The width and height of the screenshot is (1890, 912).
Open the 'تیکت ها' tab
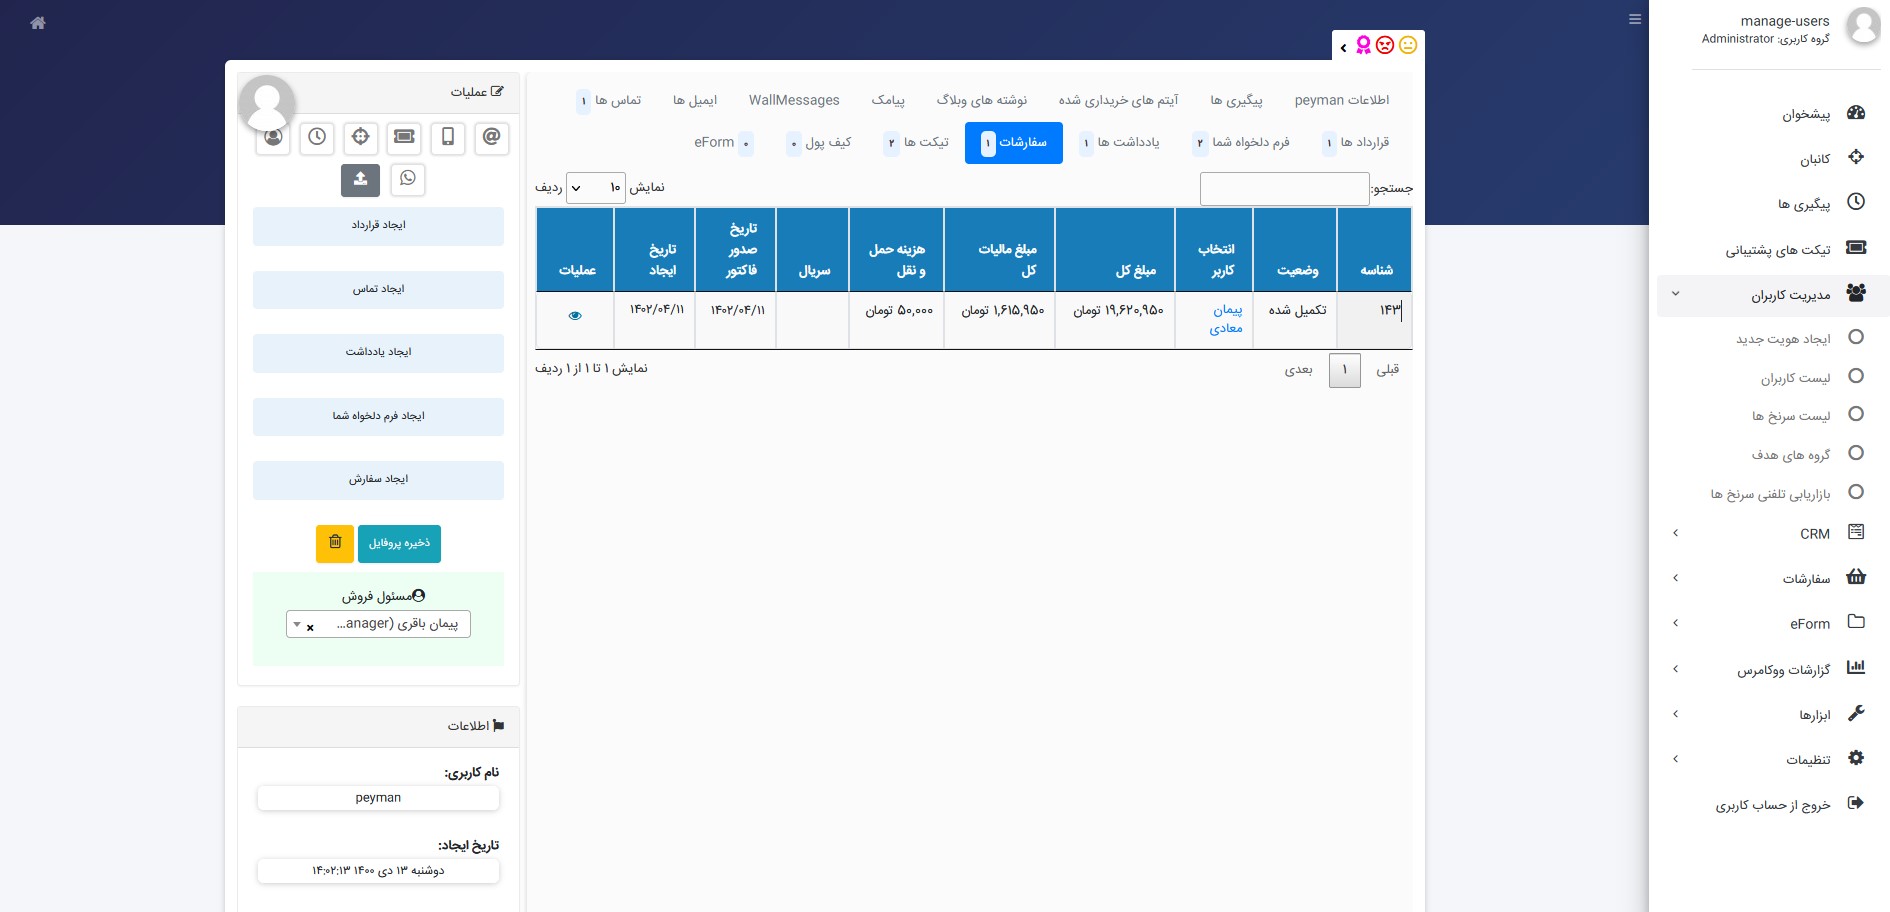(917, 143)
